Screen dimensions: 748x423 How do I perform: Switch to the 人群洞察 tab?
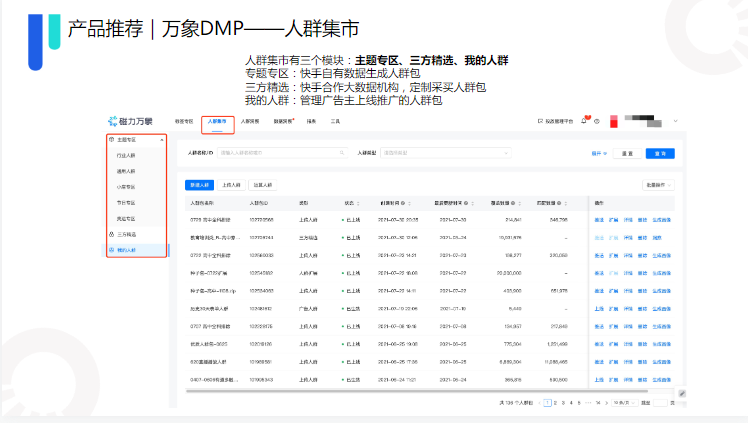(250, 122)
